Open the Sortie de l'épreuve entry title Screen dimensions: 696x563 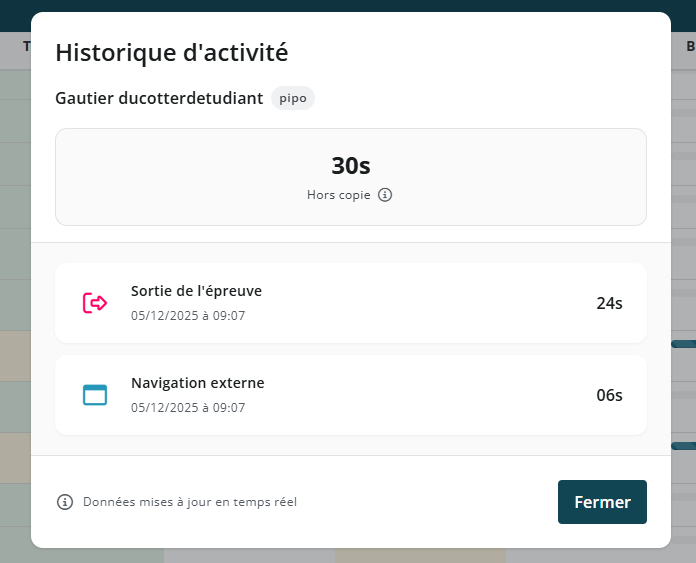coord(196,291)
